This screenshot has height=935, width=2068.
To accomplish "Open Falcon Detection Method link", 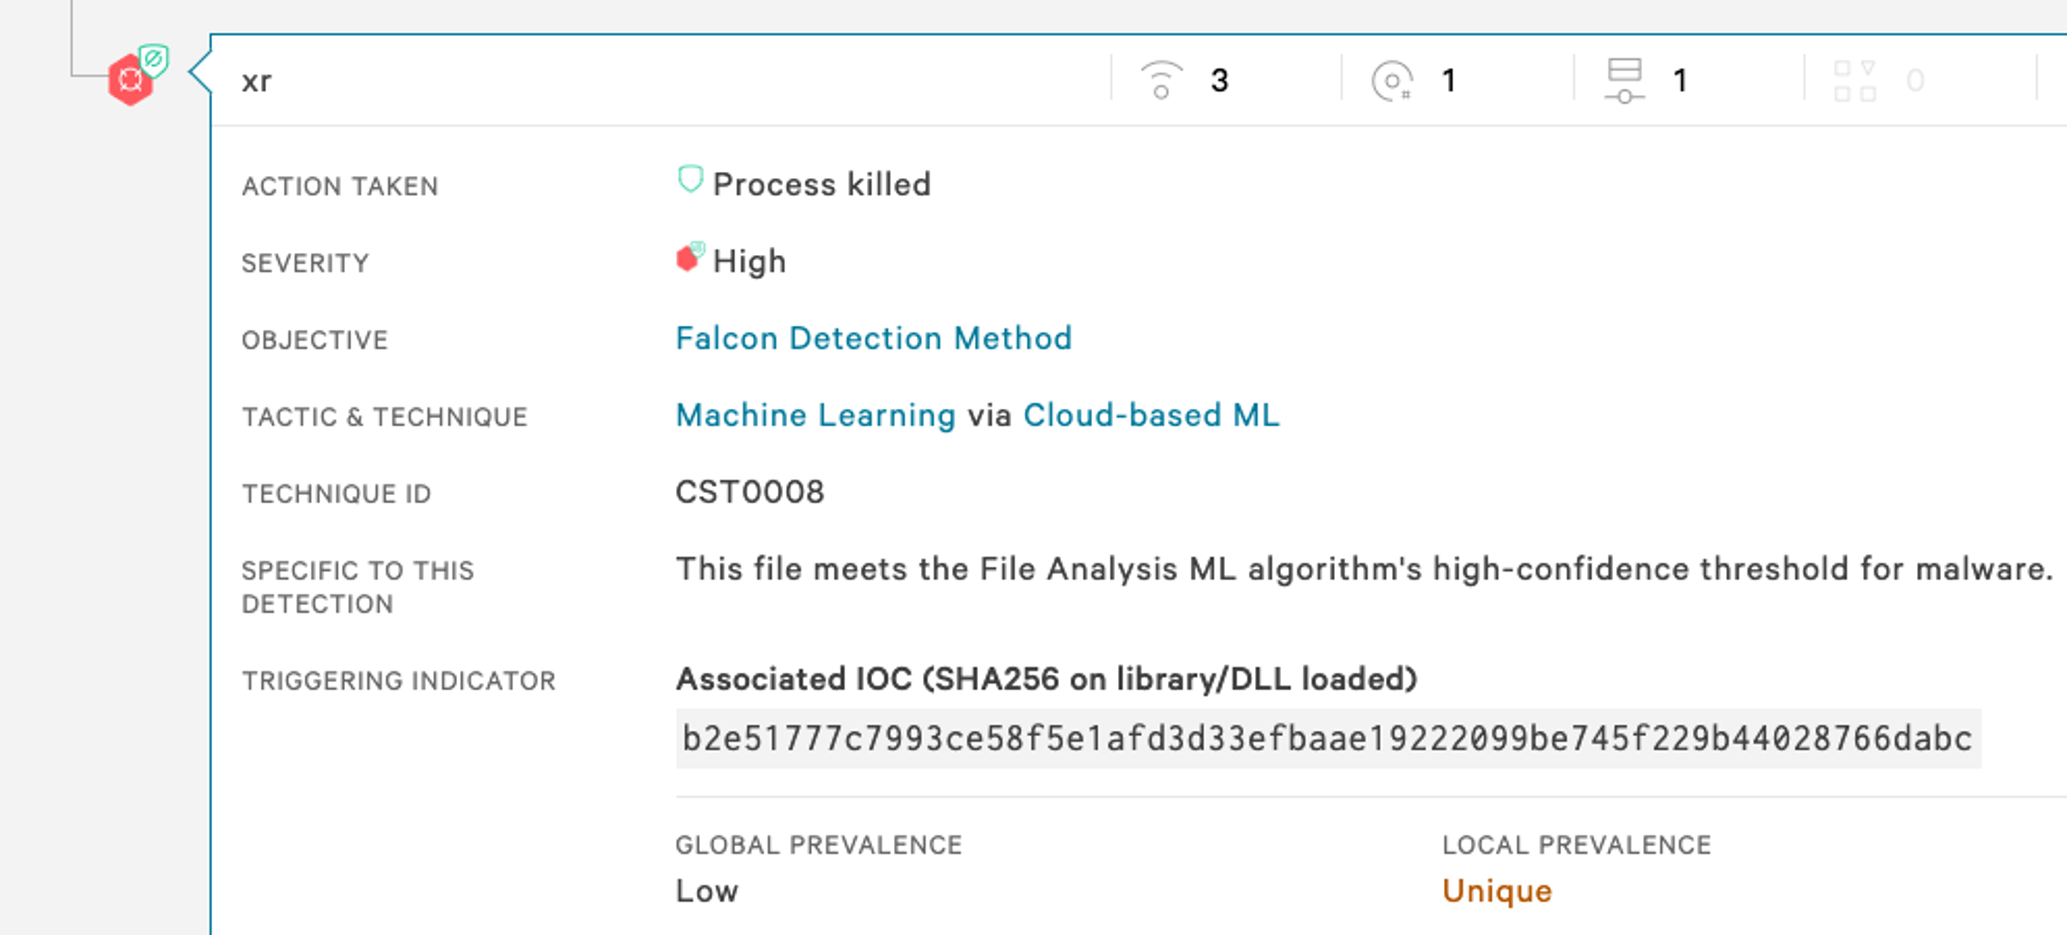I will pyautogui.click(x=873, y=338).
